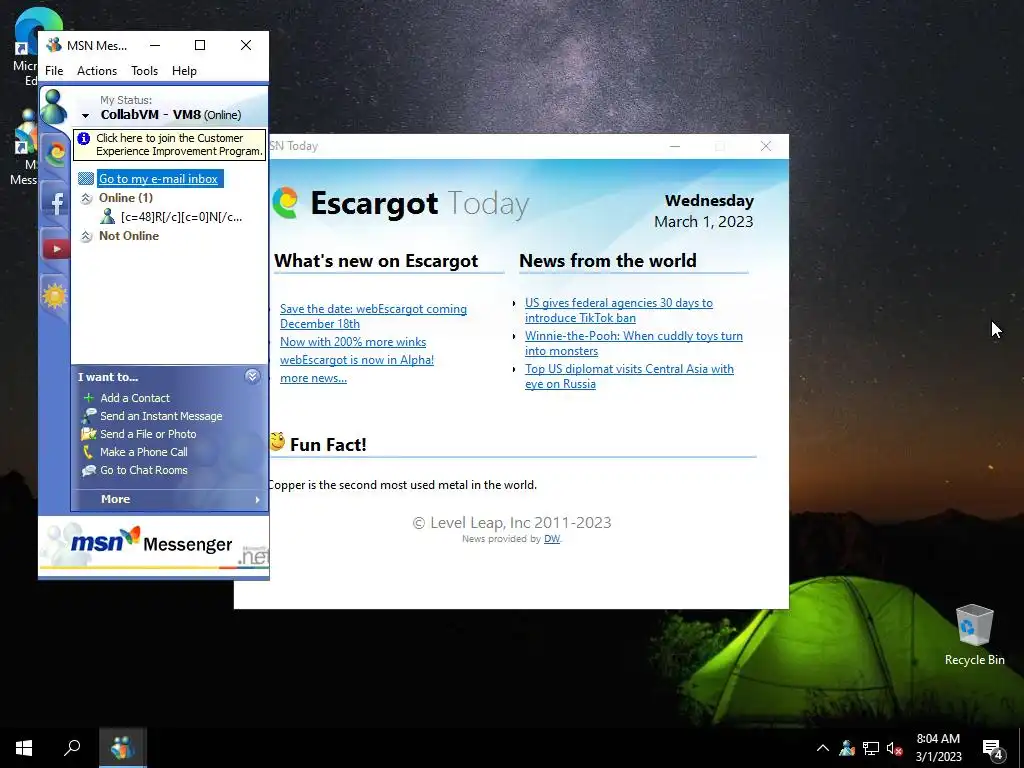
Task: Click the msn Messenger banner logo
Action: tap(153, 544)
